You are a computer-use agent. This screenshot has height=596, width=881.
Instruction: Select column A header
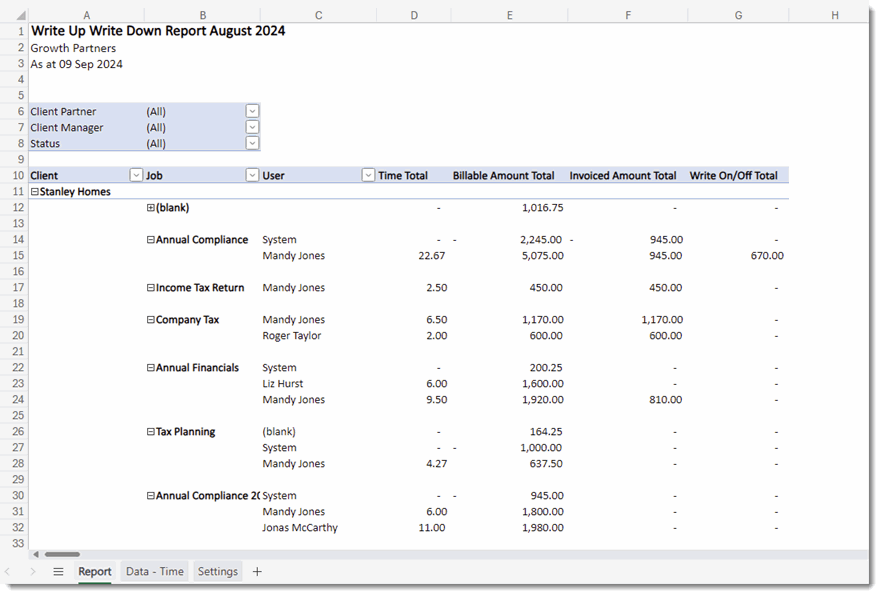point(86,15)
